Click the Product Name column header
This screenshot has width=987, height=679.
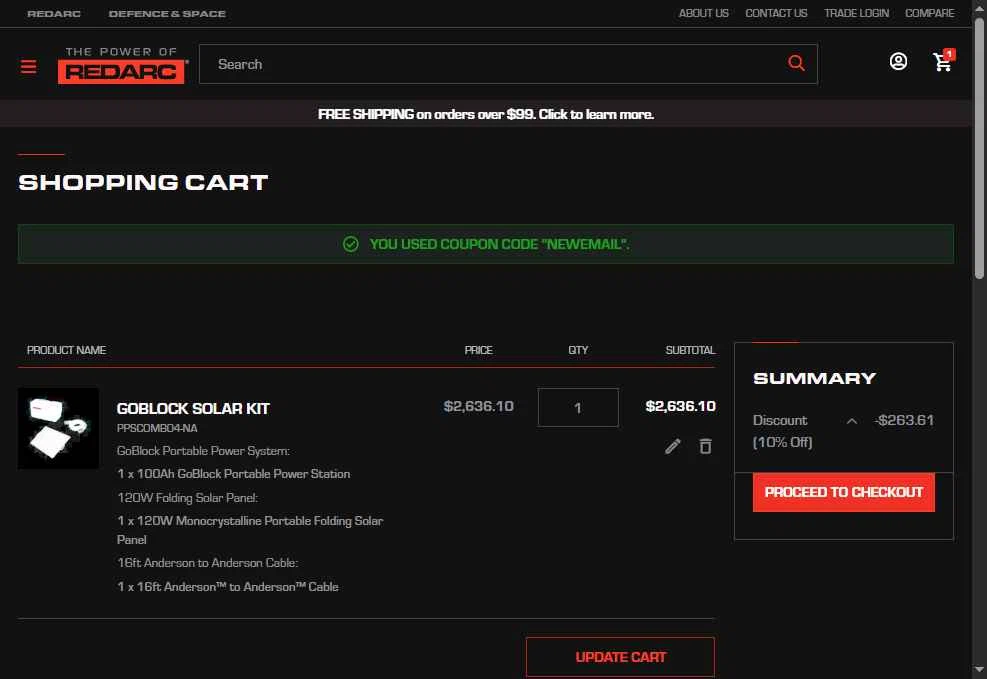pos(66,350)
